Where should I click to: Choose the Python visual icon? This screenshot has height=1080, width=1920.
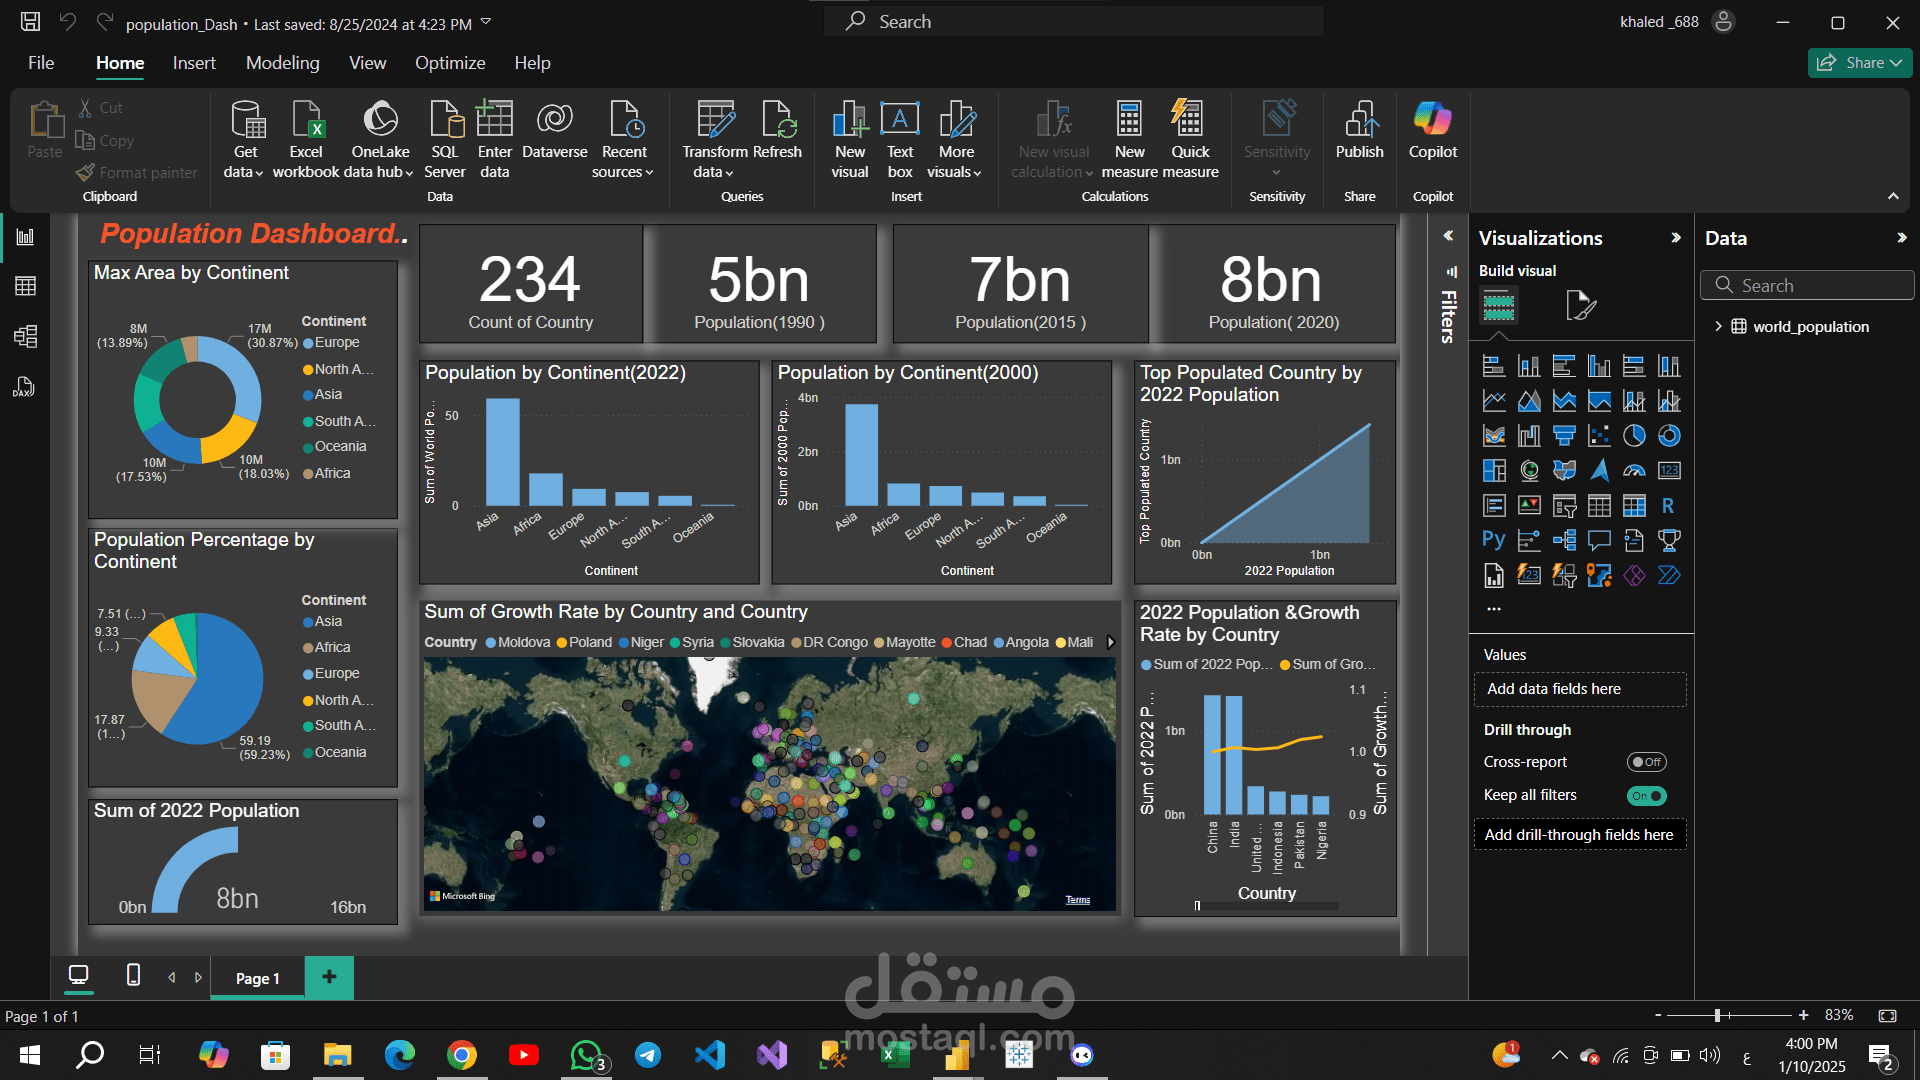[x=1494, y=540]
